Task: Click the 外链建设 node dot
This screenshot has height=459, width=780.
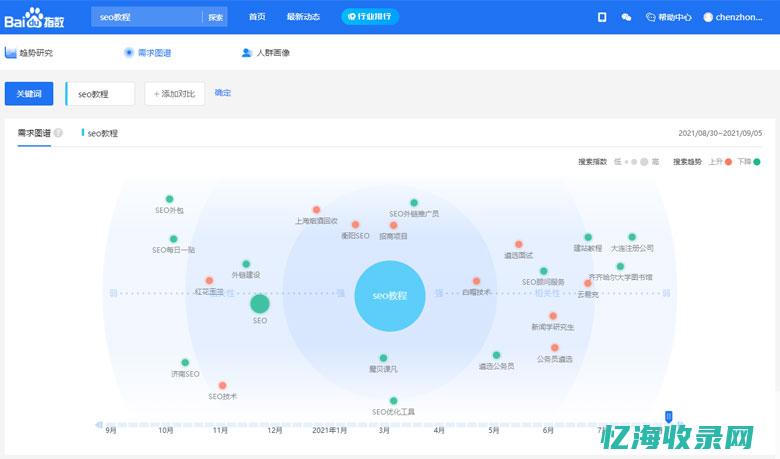Action: pos(246,264)
